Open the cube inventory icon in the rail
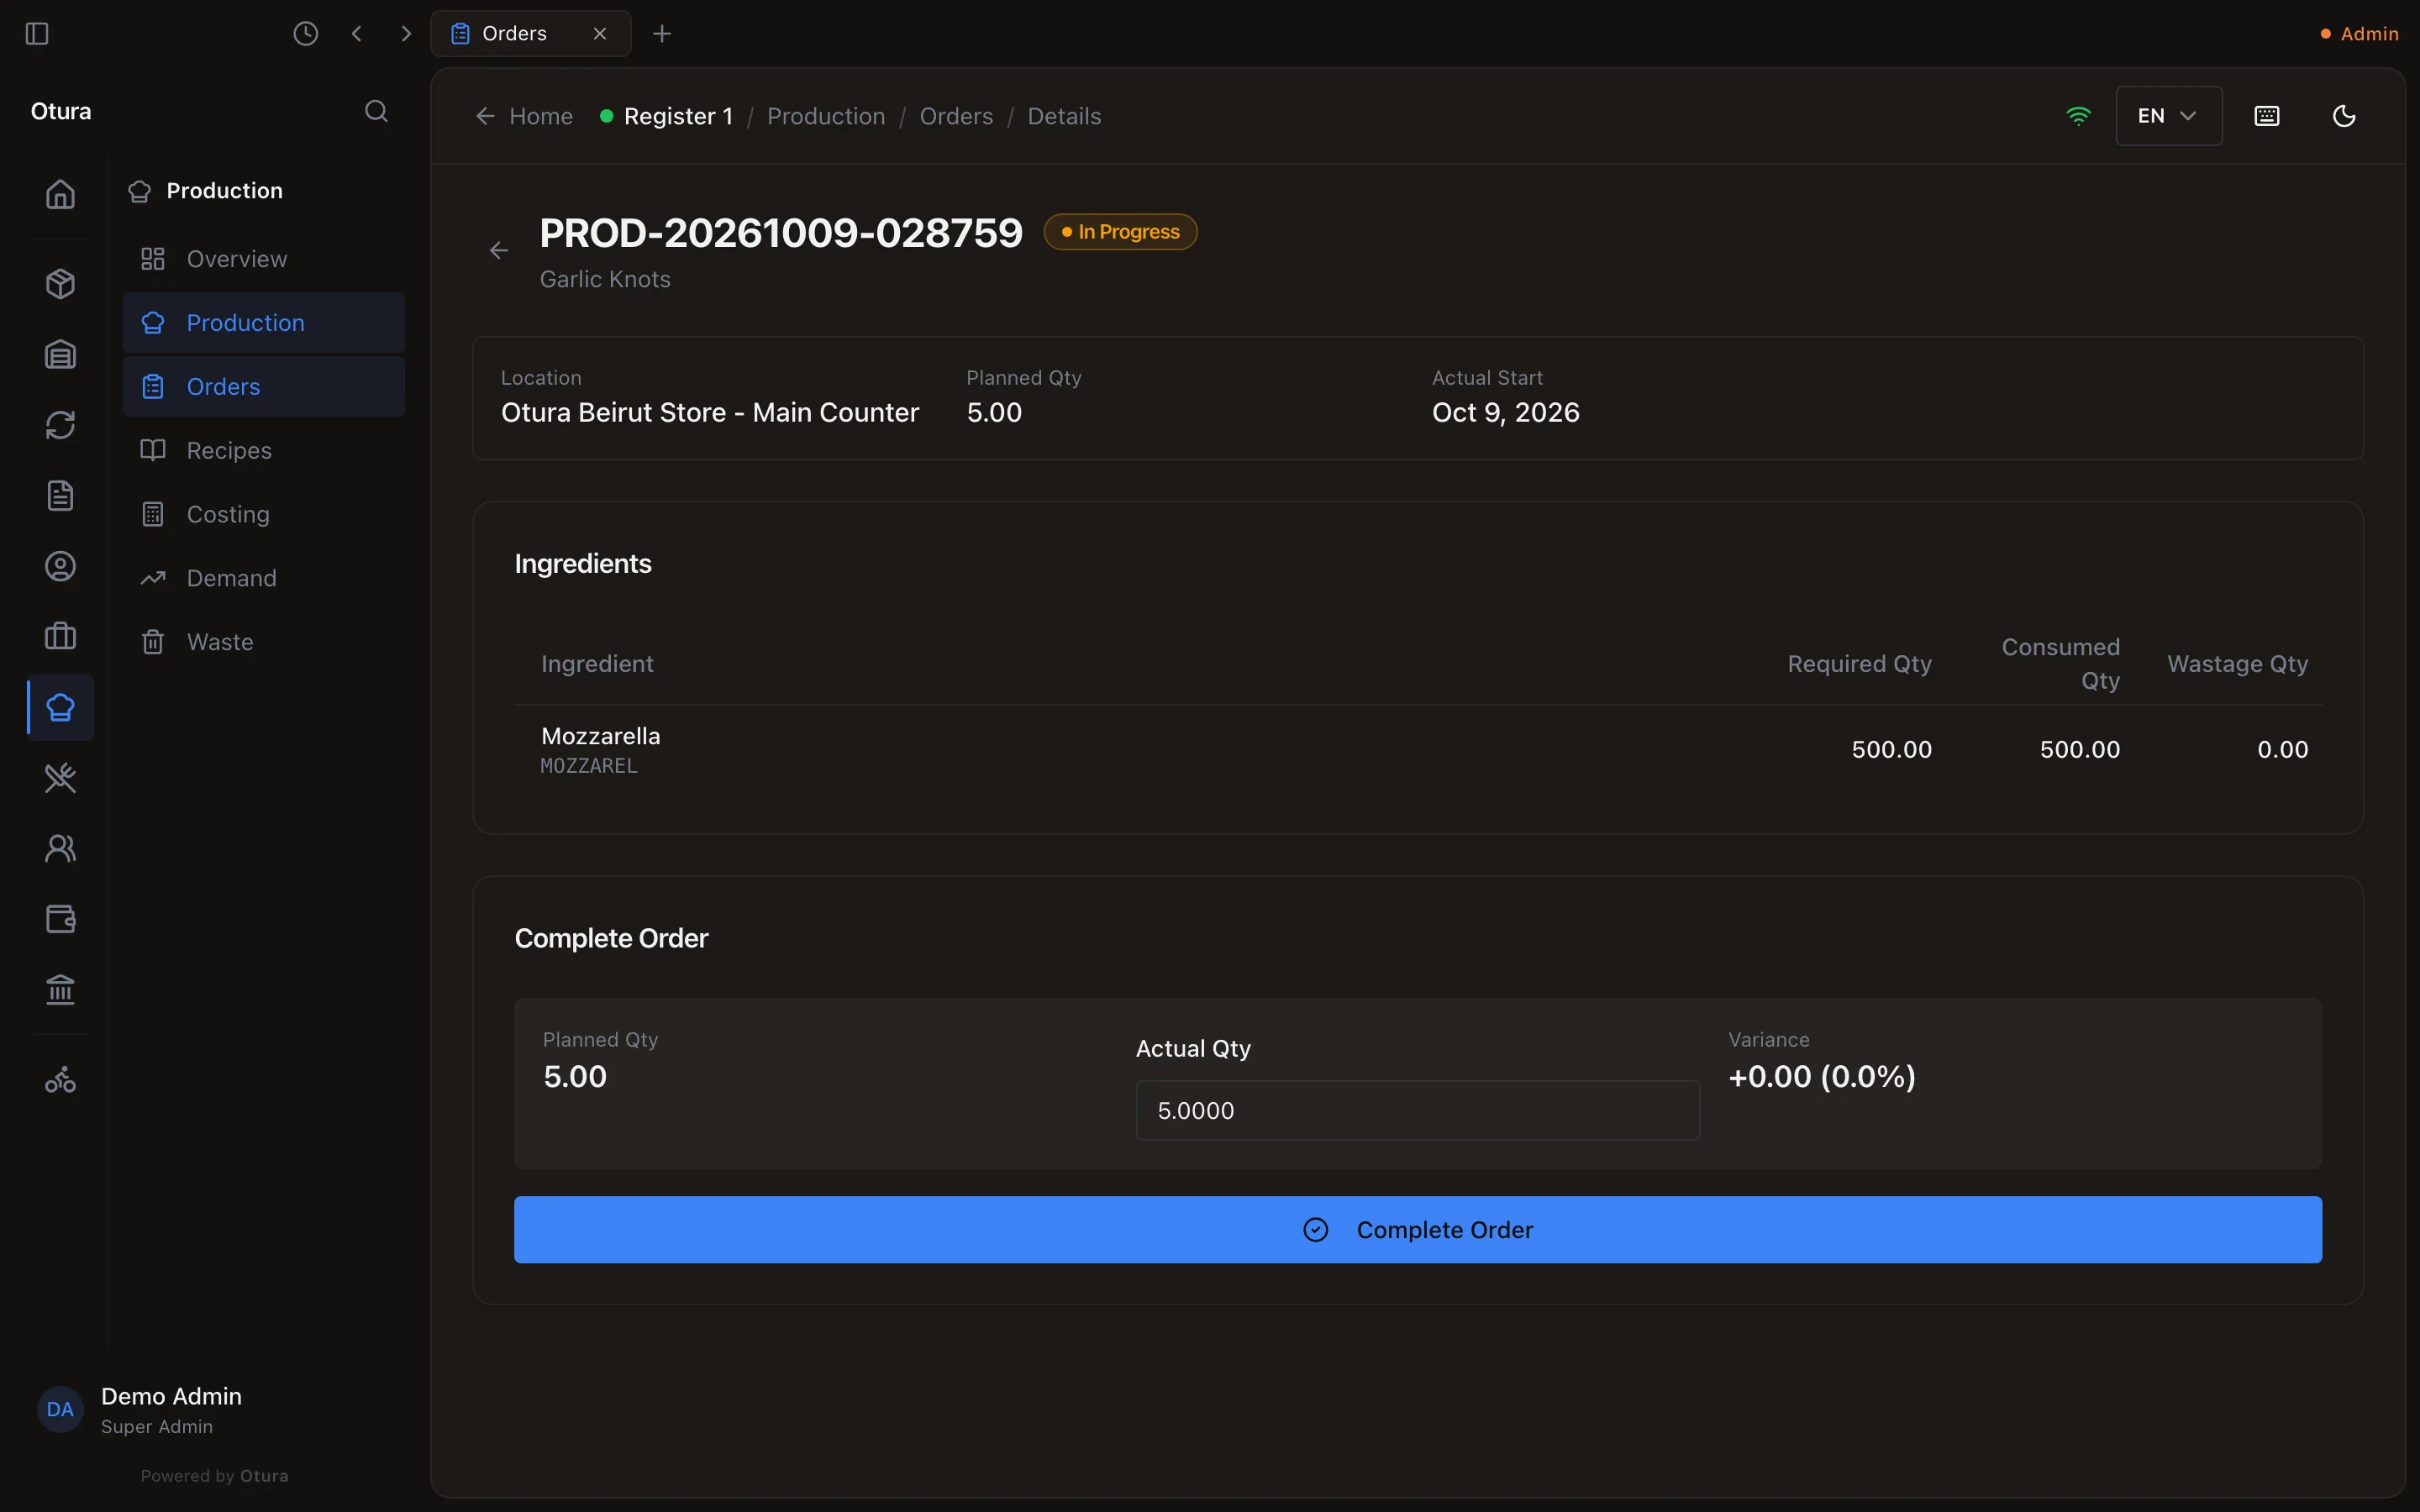The height and width of the screenshot is (1512, 2420). (60, 284)
